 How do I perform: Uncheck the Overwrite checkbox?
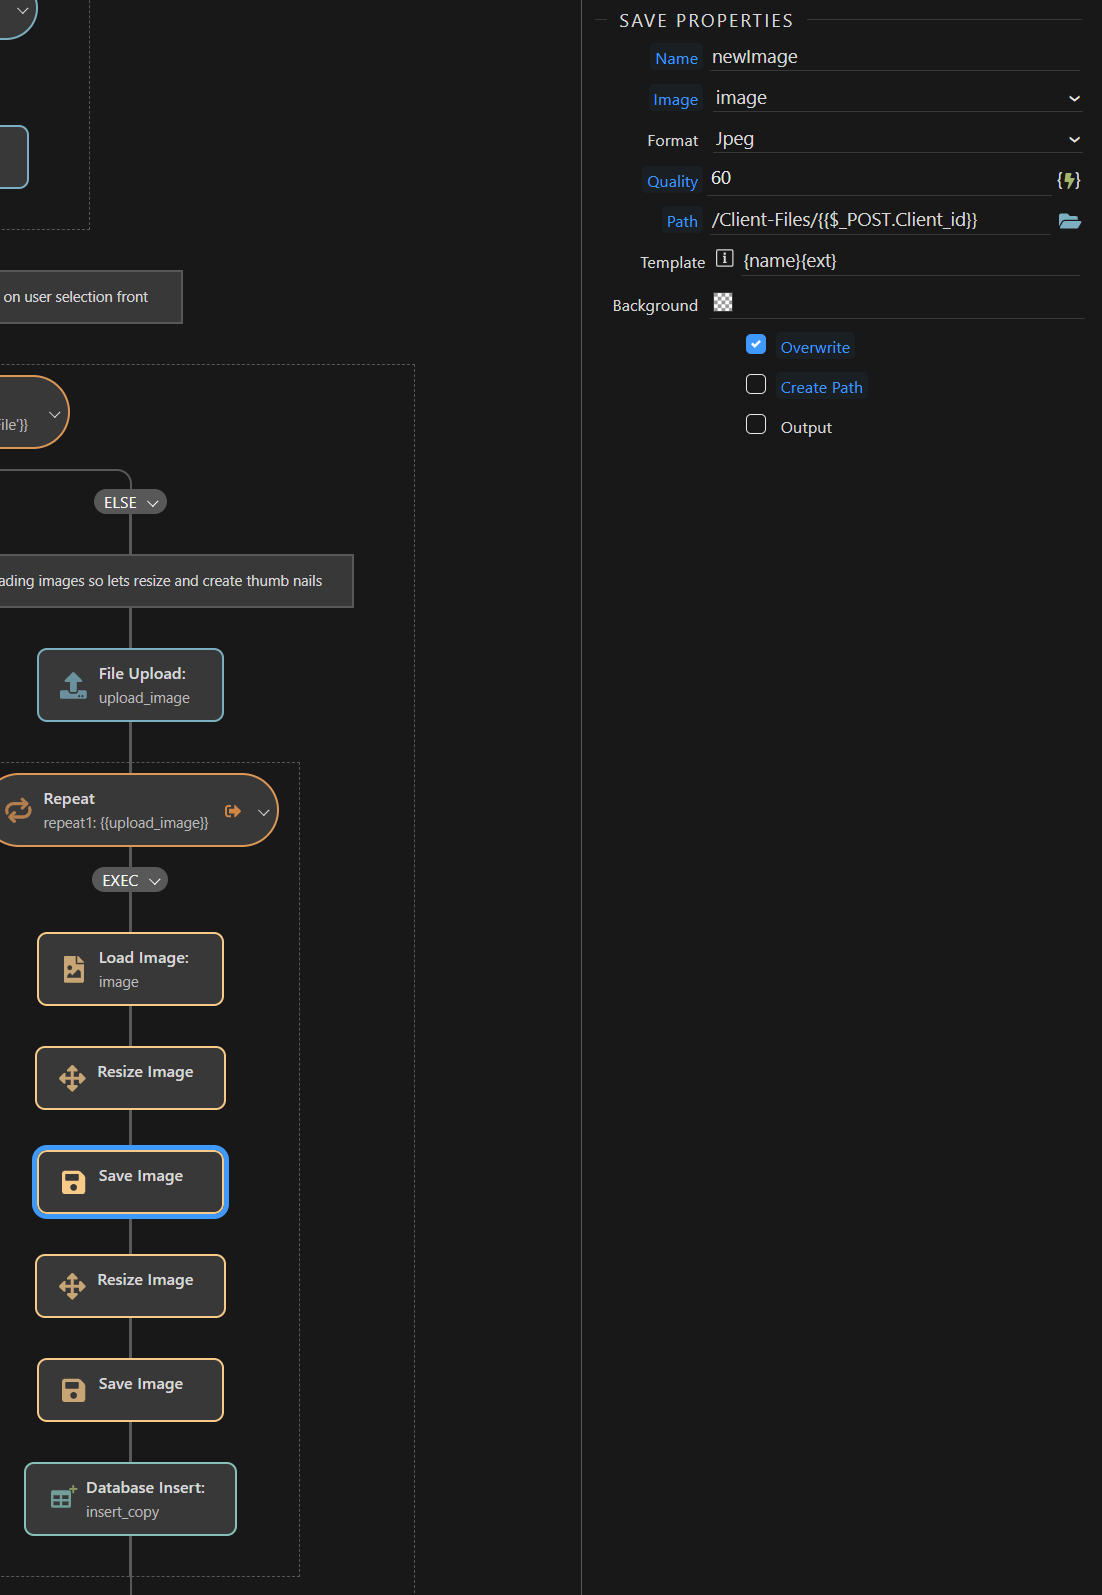(x=756, y=344)
